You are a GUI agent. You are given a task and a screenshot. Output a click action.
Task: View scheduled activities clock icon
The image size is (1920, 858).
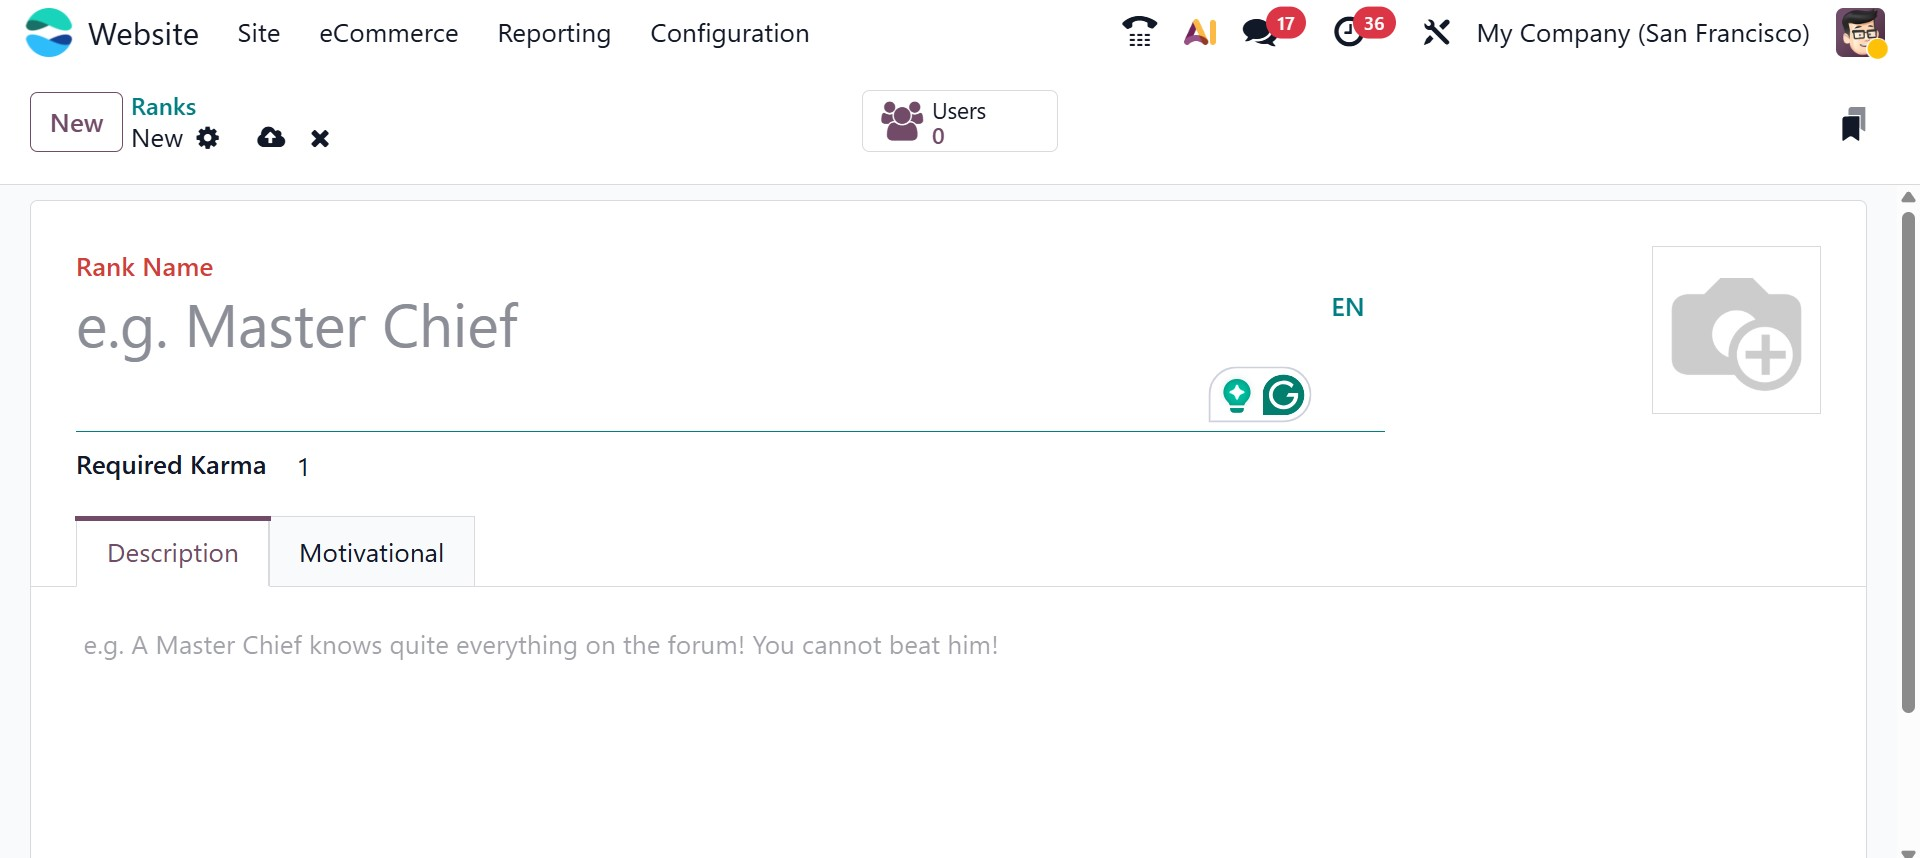coord(1349,32)
